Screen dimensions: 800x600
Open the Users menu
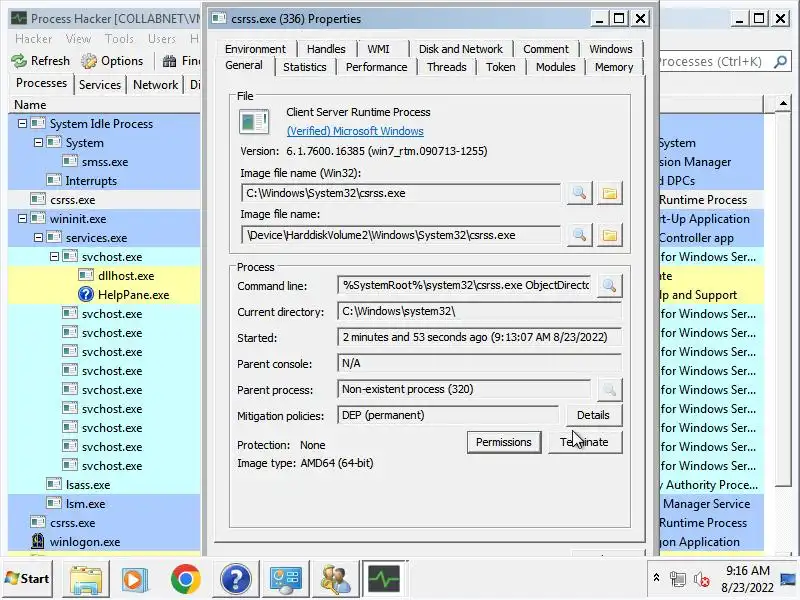[x=162, y=39]
